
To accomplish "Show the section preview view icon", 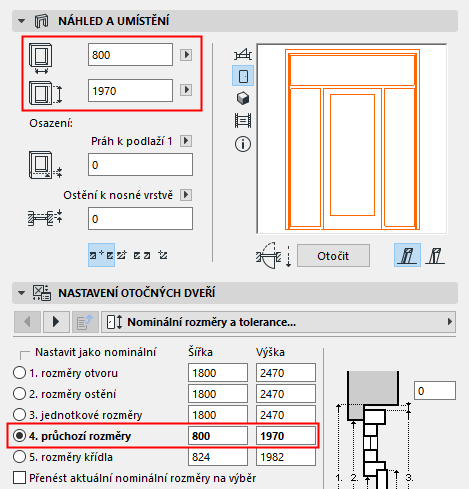I will (243, 121).
